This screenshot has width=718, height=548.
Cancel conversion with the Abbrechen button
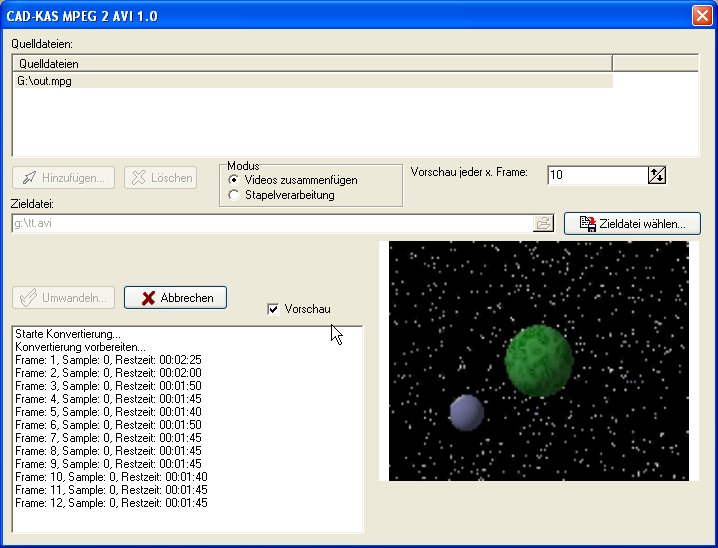tap(175, 297)
